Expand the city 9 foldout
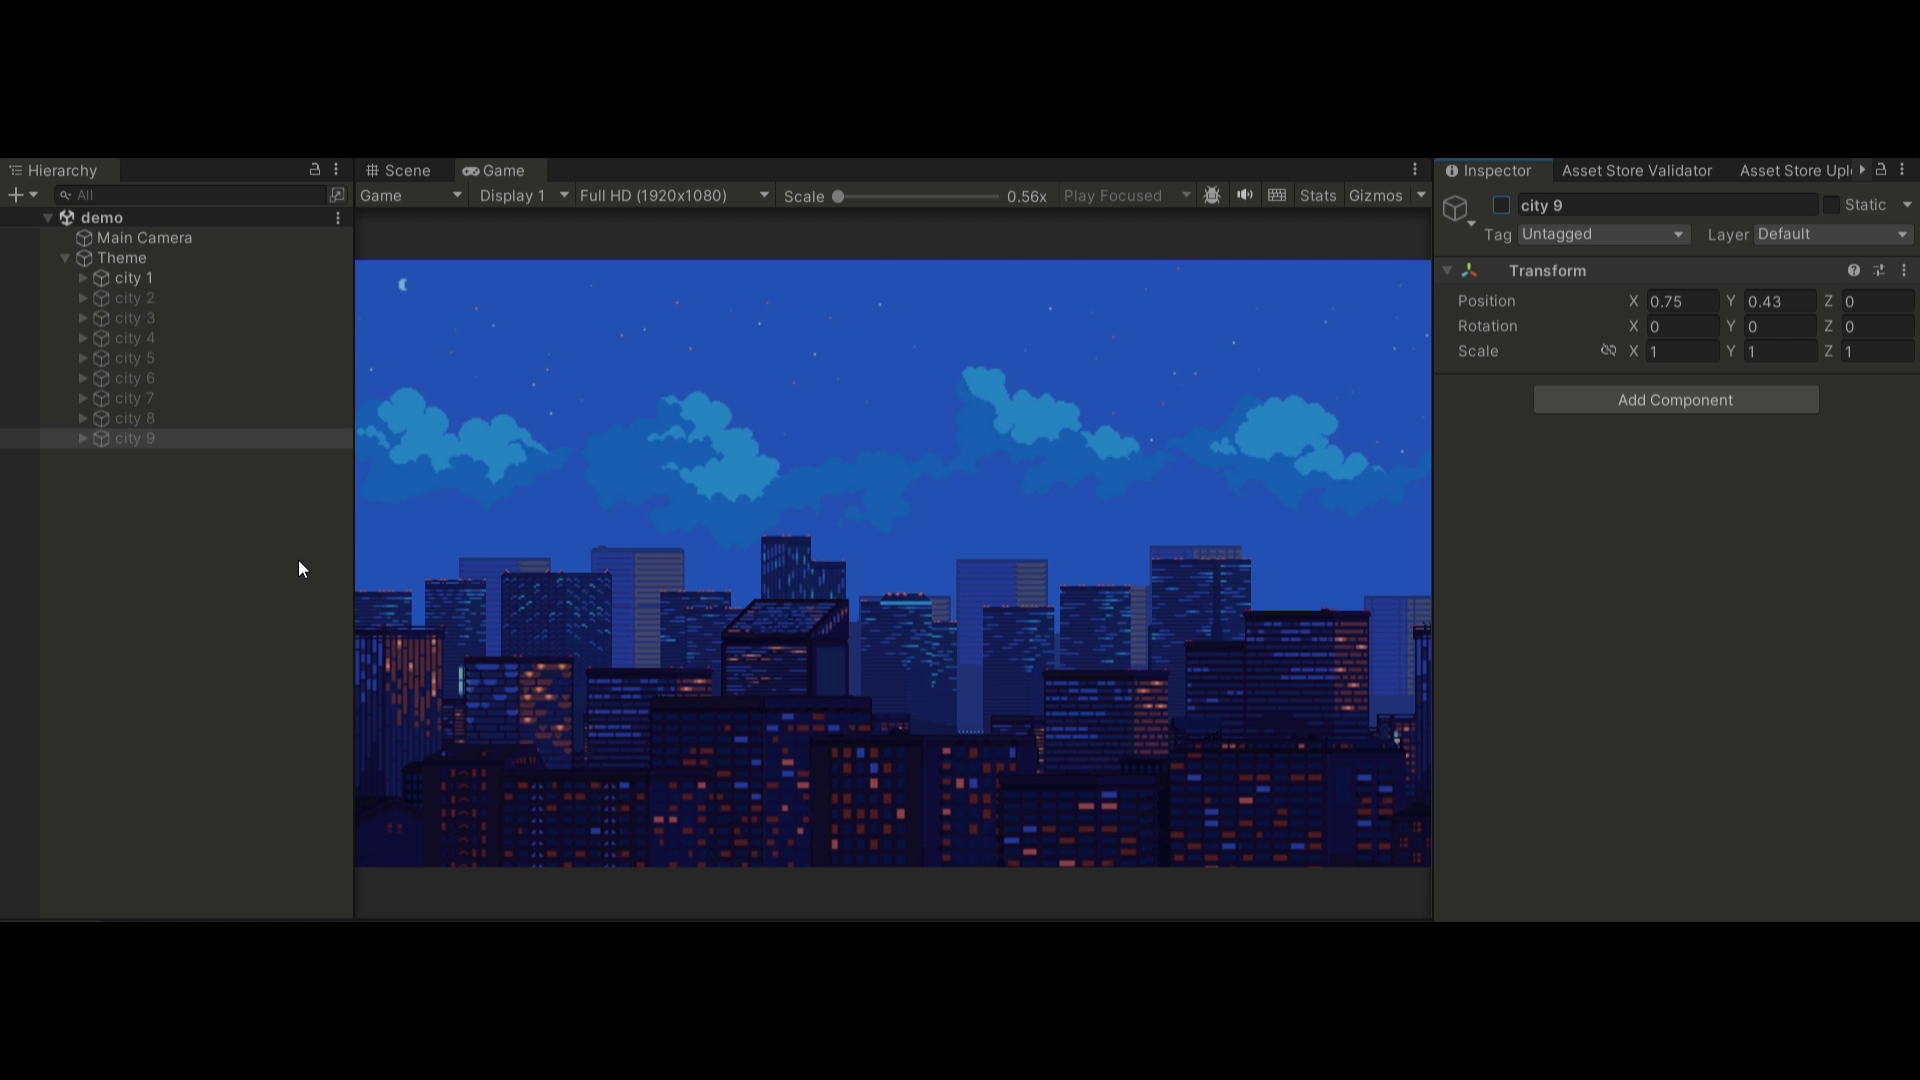Image resolution: width=1920 pixels, height=1080 pixels. 83,438
